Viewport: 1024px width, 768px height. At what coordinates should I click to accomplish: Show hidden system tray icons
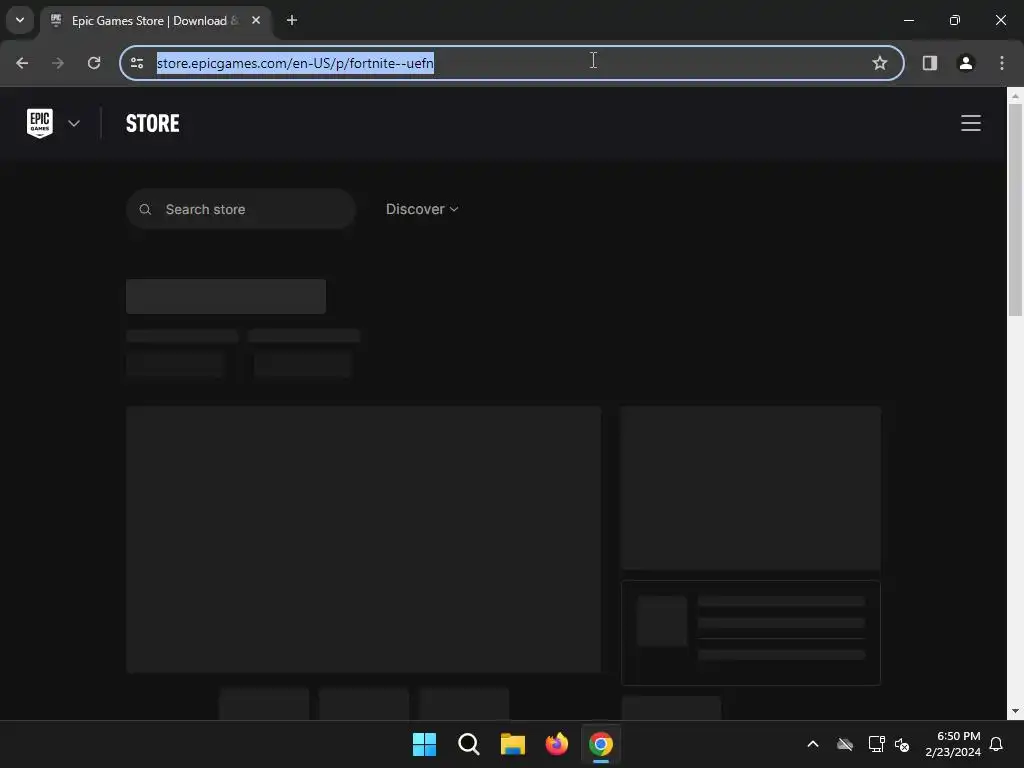(813, 744)
